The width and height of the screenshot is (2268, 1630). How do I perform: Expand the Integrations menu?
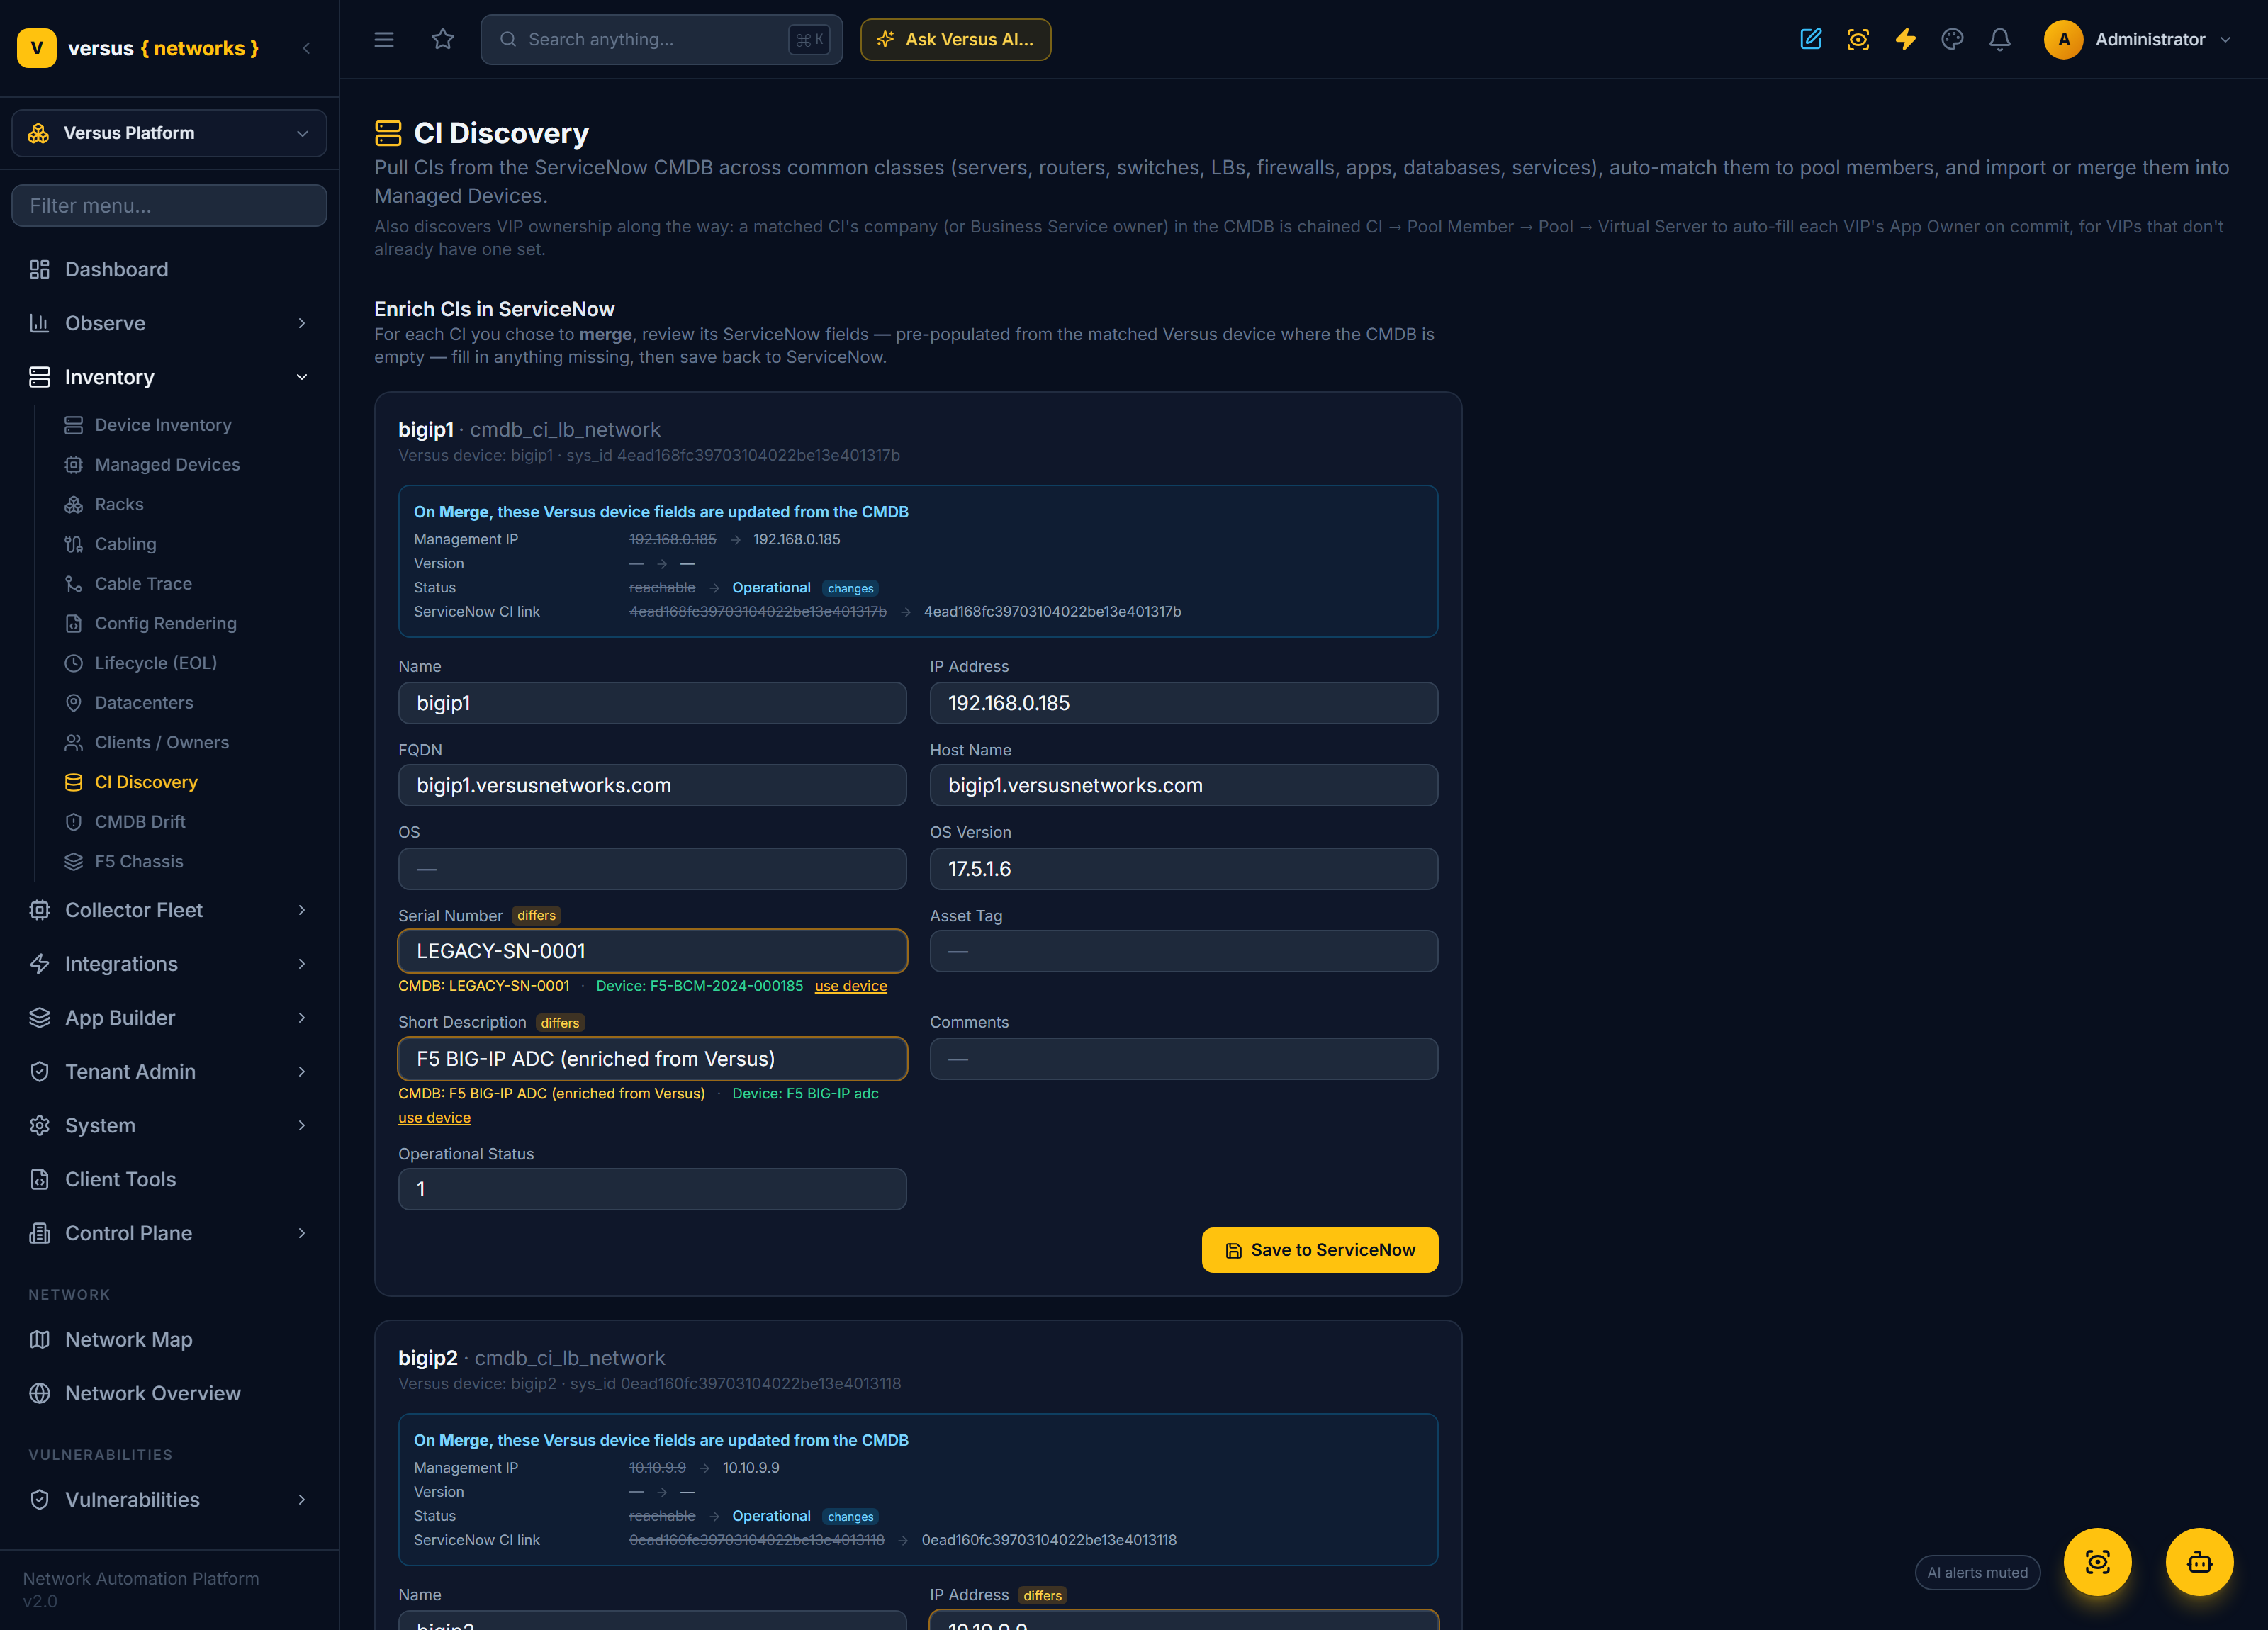click(169, 964)
